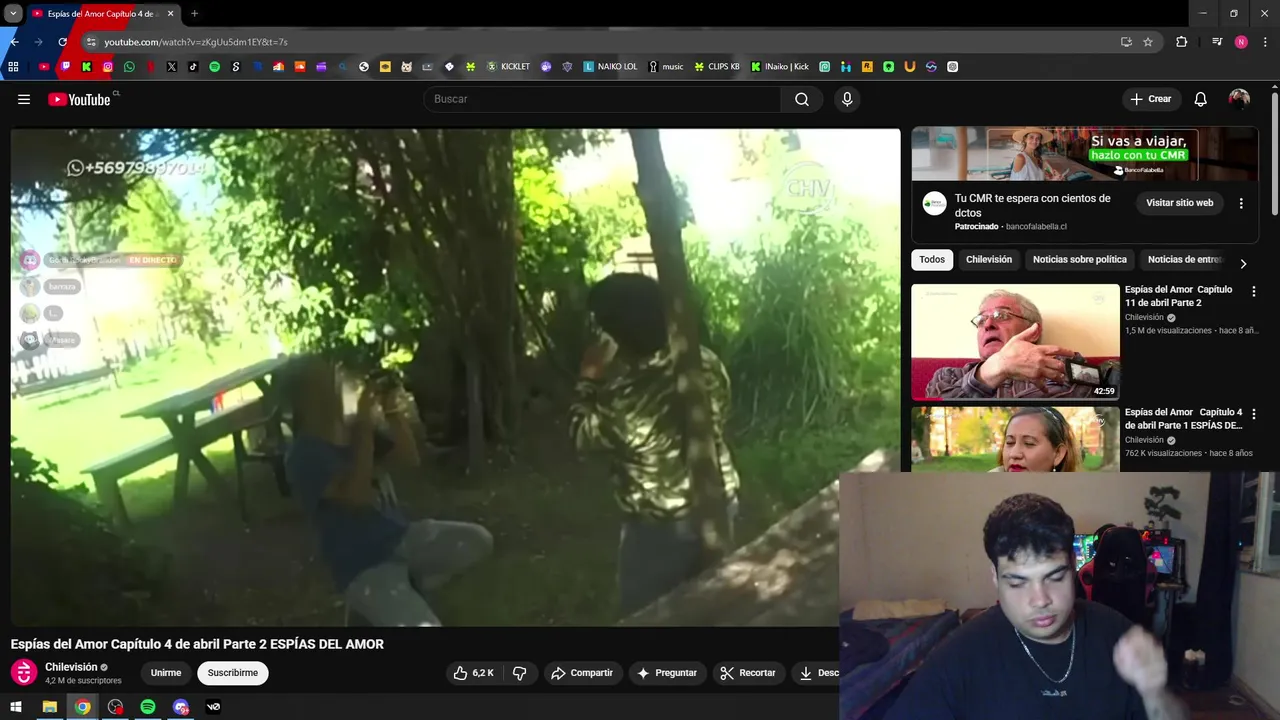Open the KICKLET bookmark
Viewport: 1280px width, 720px height.
pos(508,67)
